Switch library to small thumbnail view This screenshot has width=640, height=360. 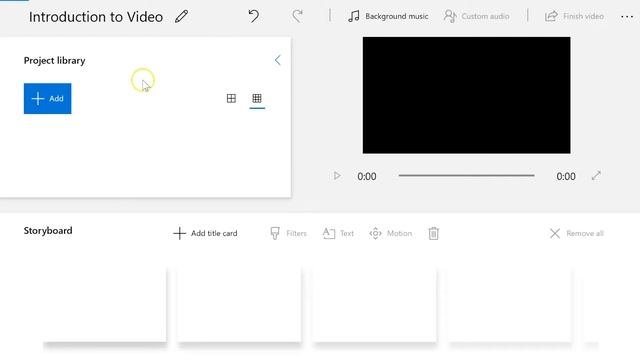coord(257,98)
